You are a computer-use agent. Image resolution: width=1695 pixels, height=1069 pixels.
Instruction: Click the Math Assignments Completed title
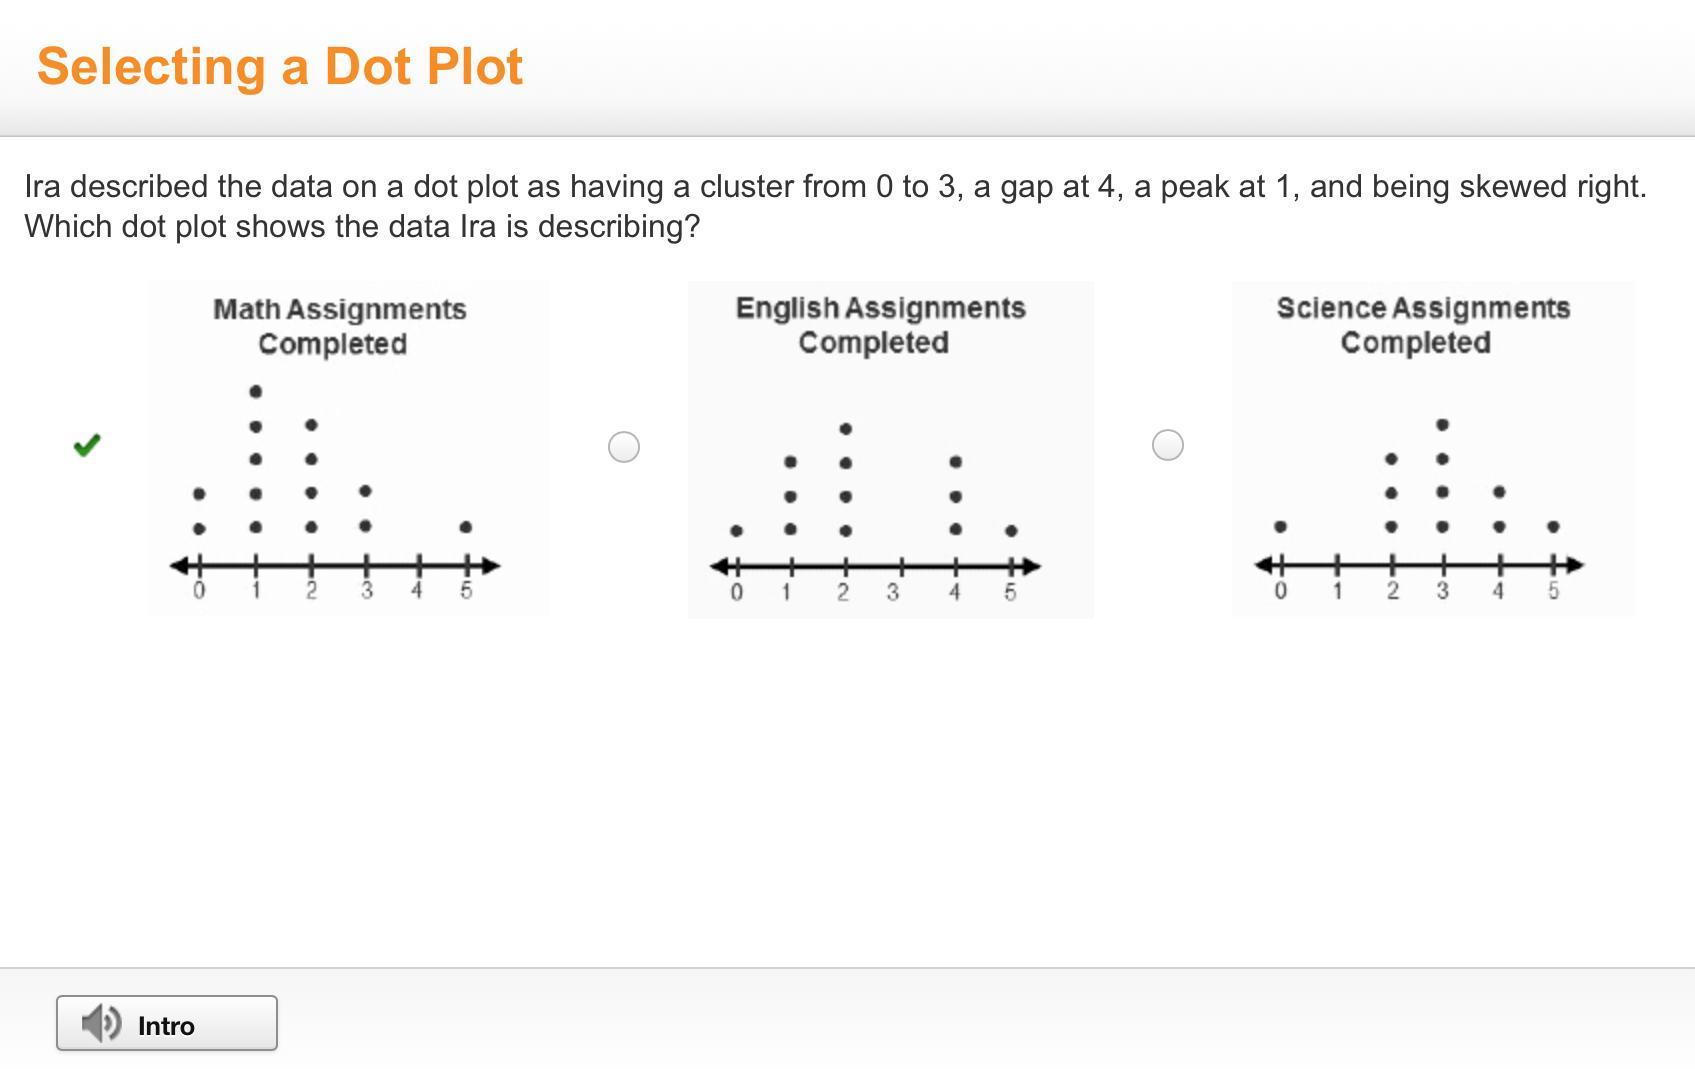[338, 326]
